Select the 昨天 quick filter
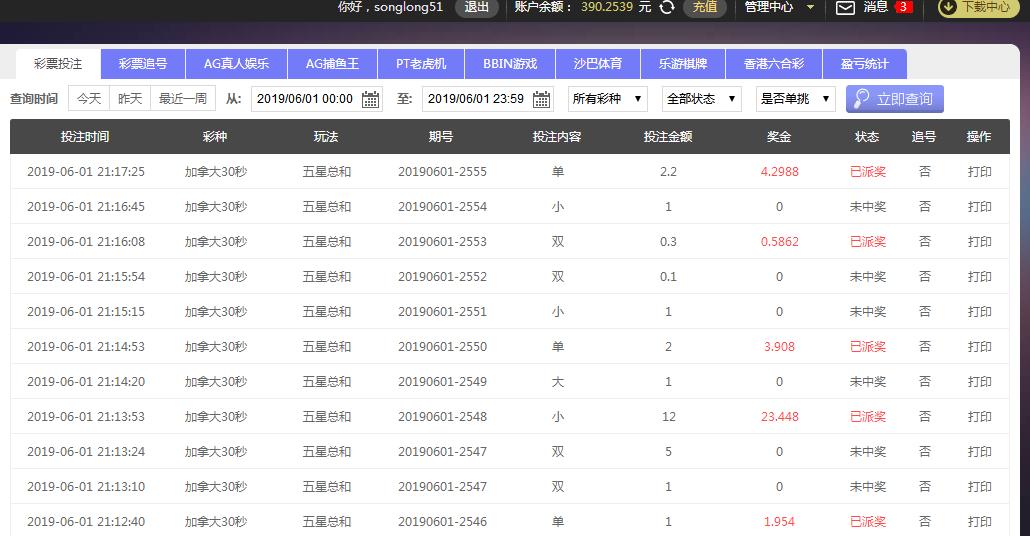The image size is (1030, 536). 130,99
